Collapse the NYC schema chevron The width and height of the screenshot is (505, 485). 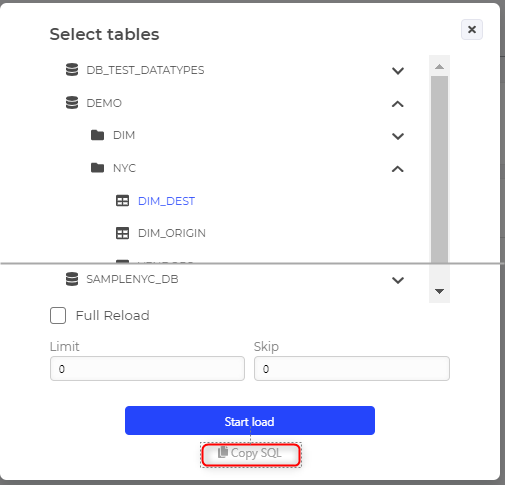pos(398,169)
